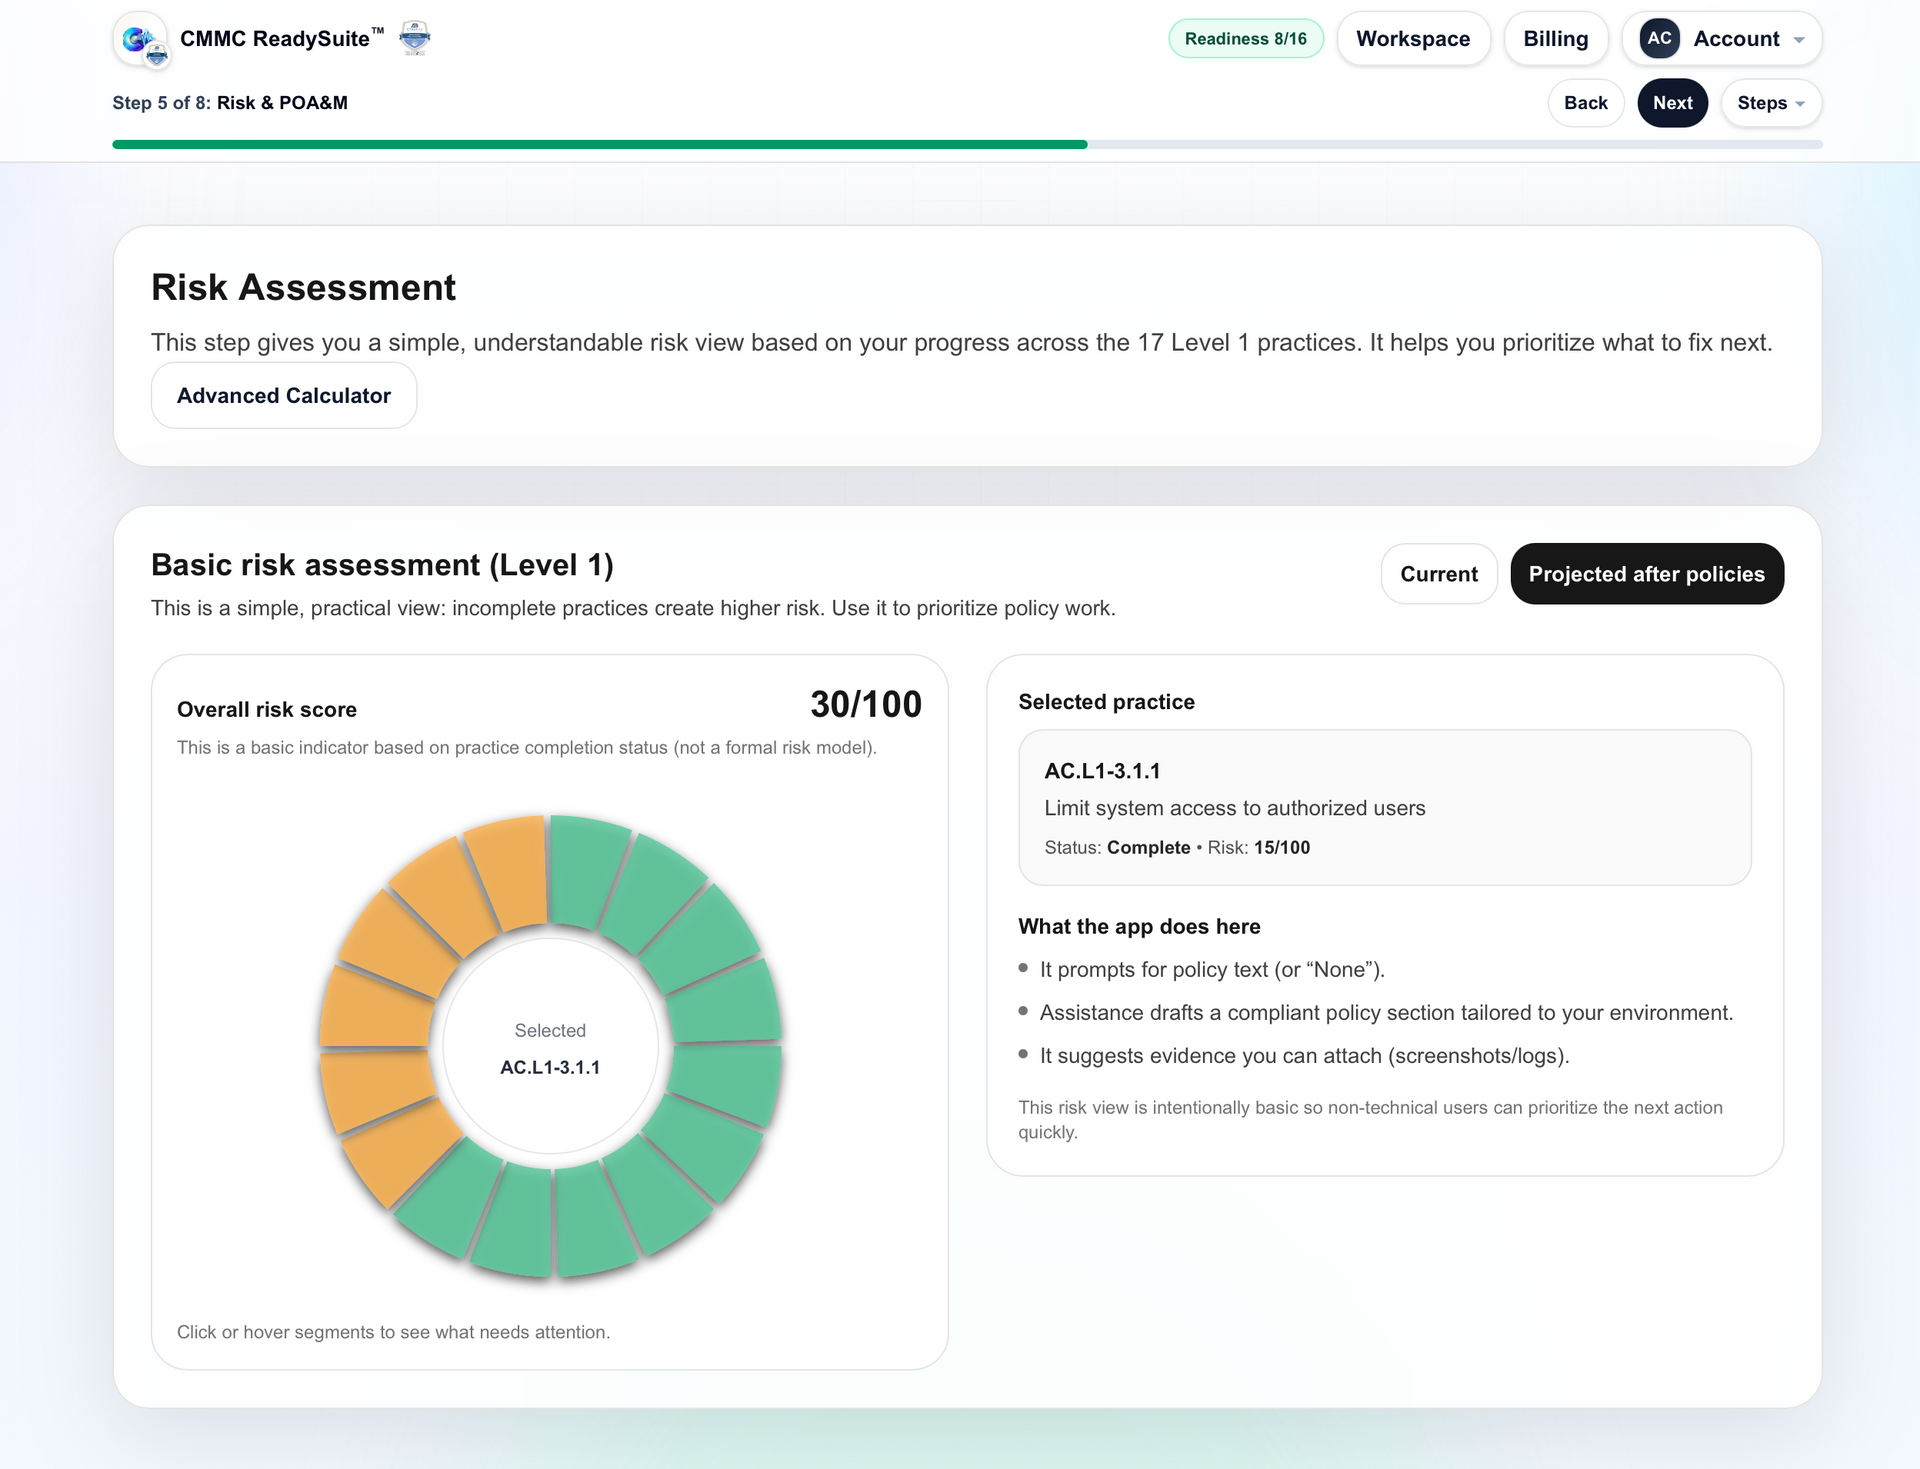Navigate to the Billing page

tap(1555, 38)
